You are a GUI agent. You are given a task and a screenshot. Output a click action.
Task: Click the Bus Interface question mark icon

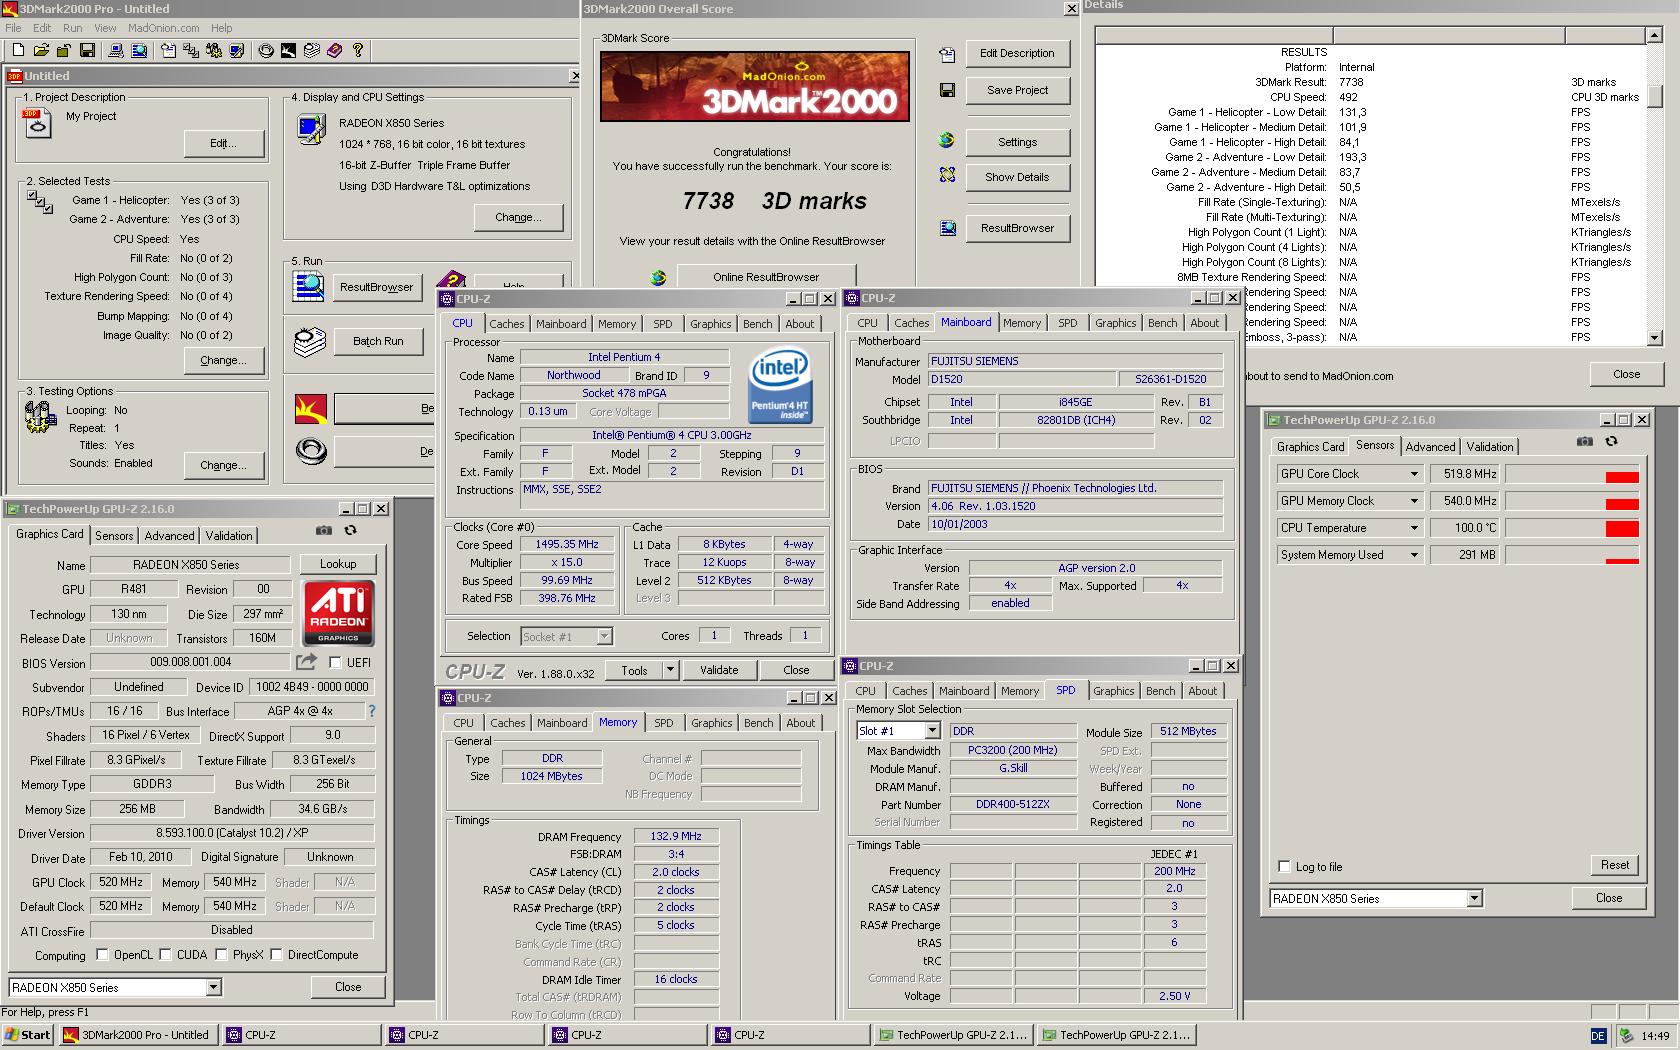371,711
